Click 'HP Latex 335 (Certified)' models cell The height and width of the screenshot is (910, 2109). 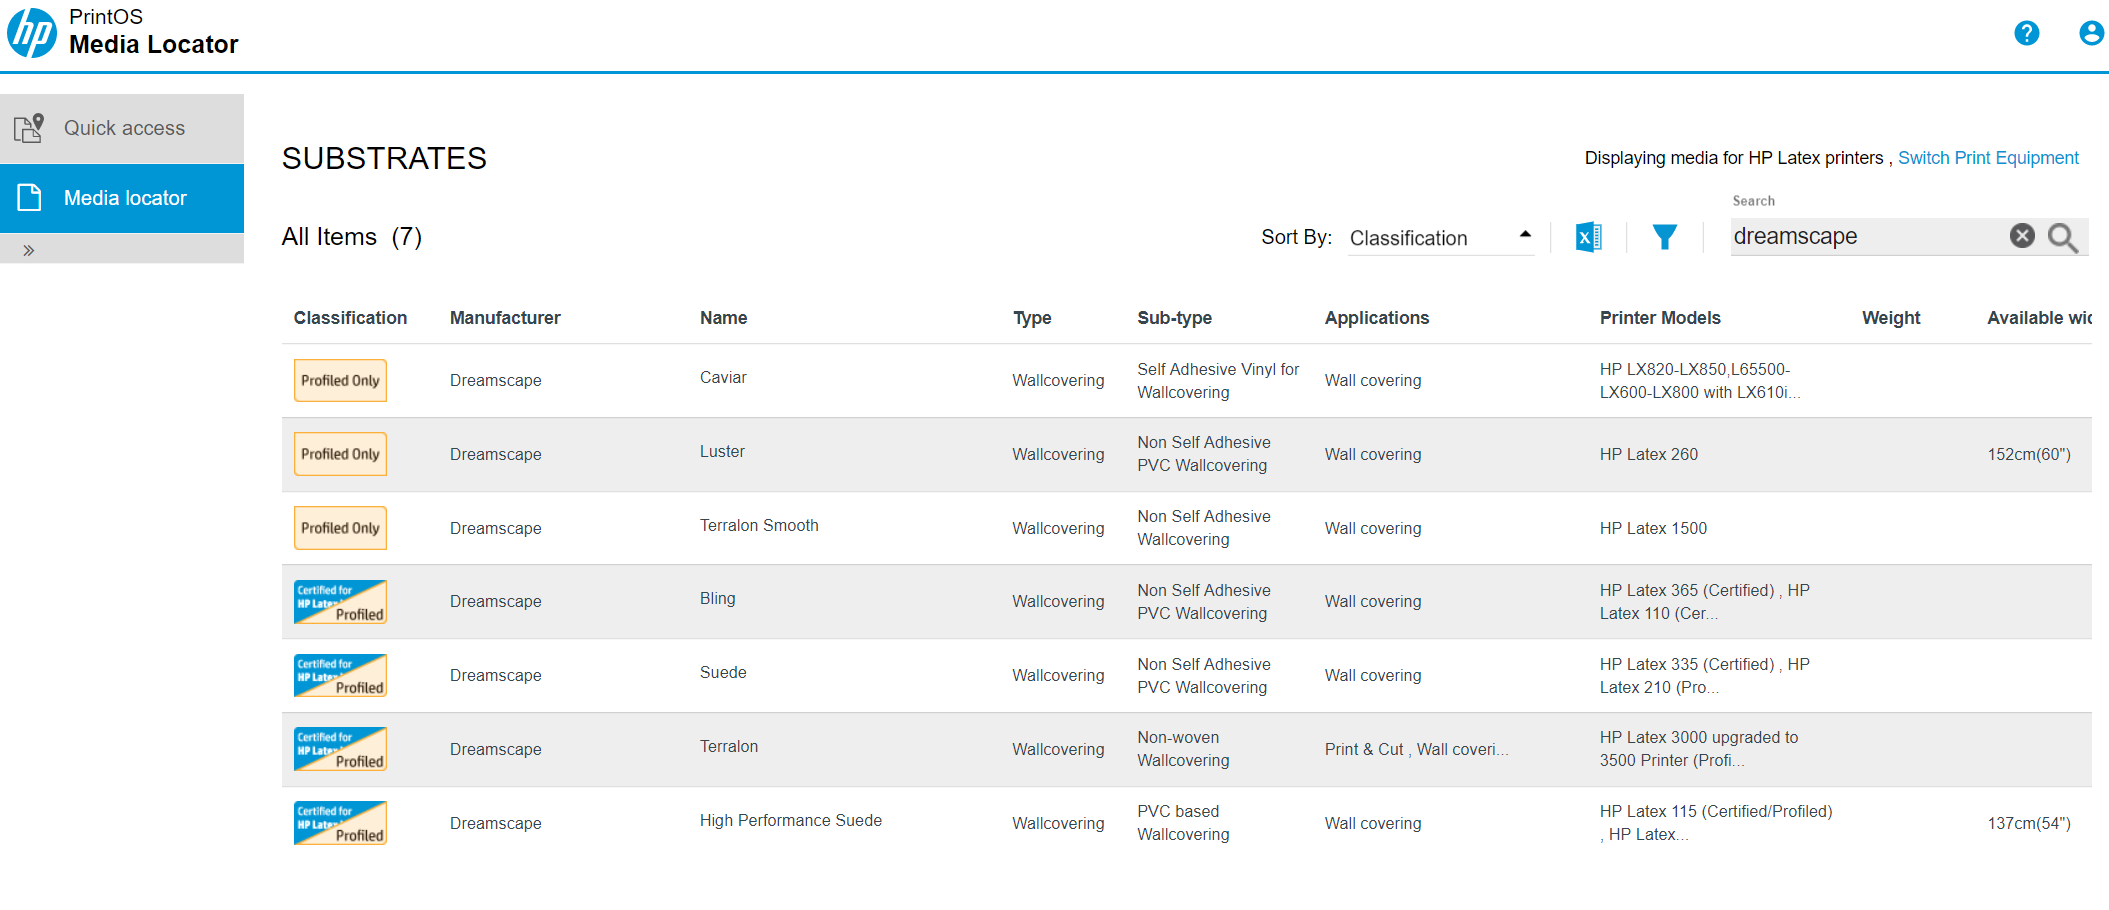click(x=1705, y=675)
